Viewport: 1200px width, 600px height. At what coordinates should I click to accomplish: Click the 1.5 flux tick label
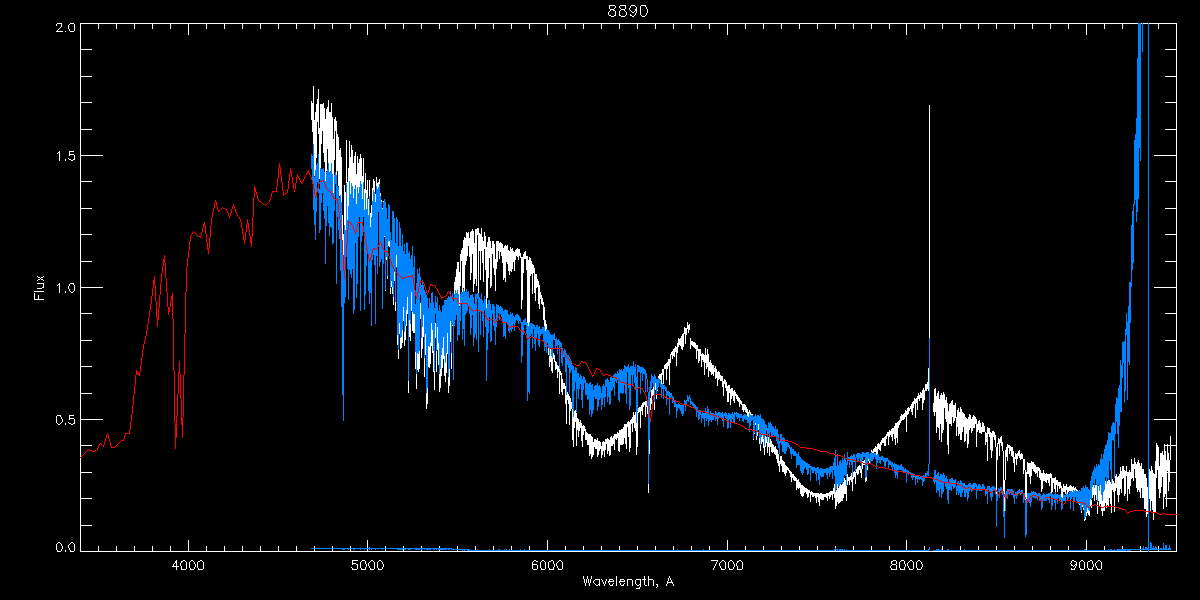[64, 157]
